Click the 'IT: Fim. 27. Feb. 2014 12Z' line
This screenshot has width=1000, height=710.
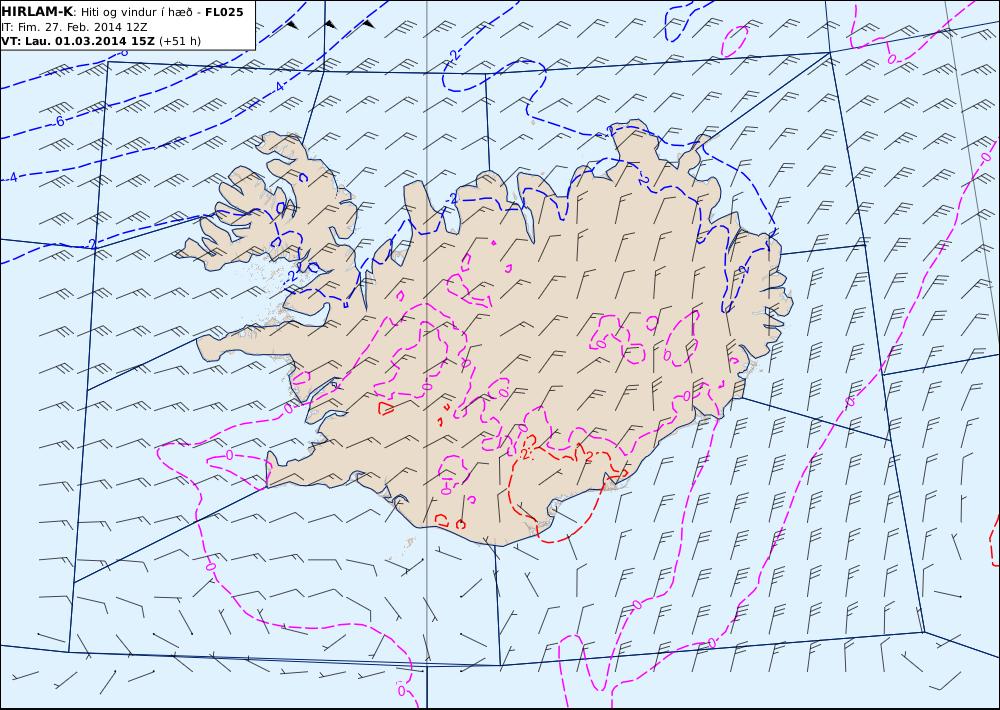point(74,27)
